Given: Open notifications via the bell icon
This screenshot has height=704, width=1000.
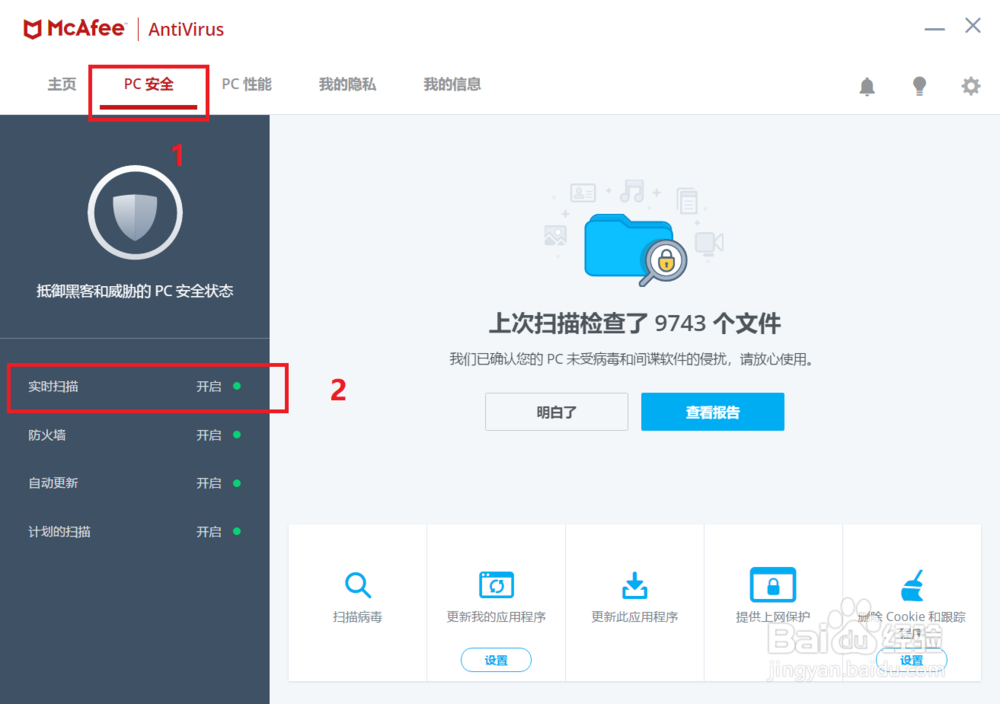Looking at the screenshot, I should 867,86.
